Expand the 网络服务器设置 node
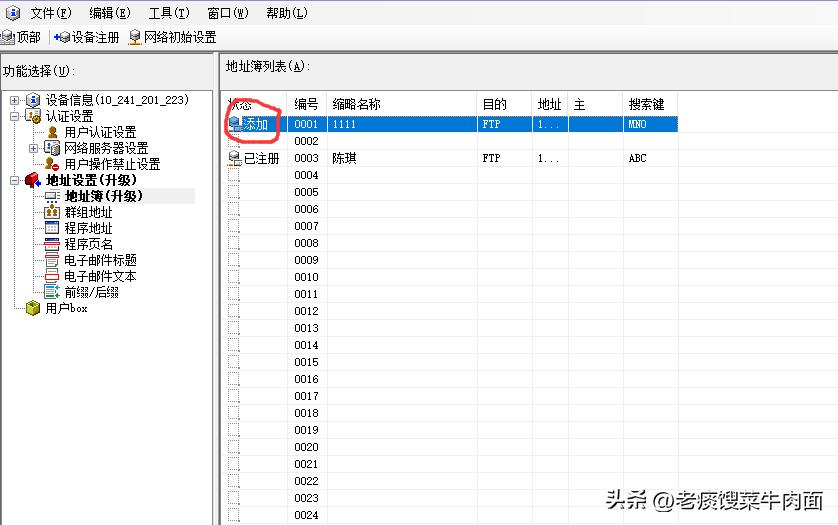Screen dimensions: 838x525 point(34,148)
